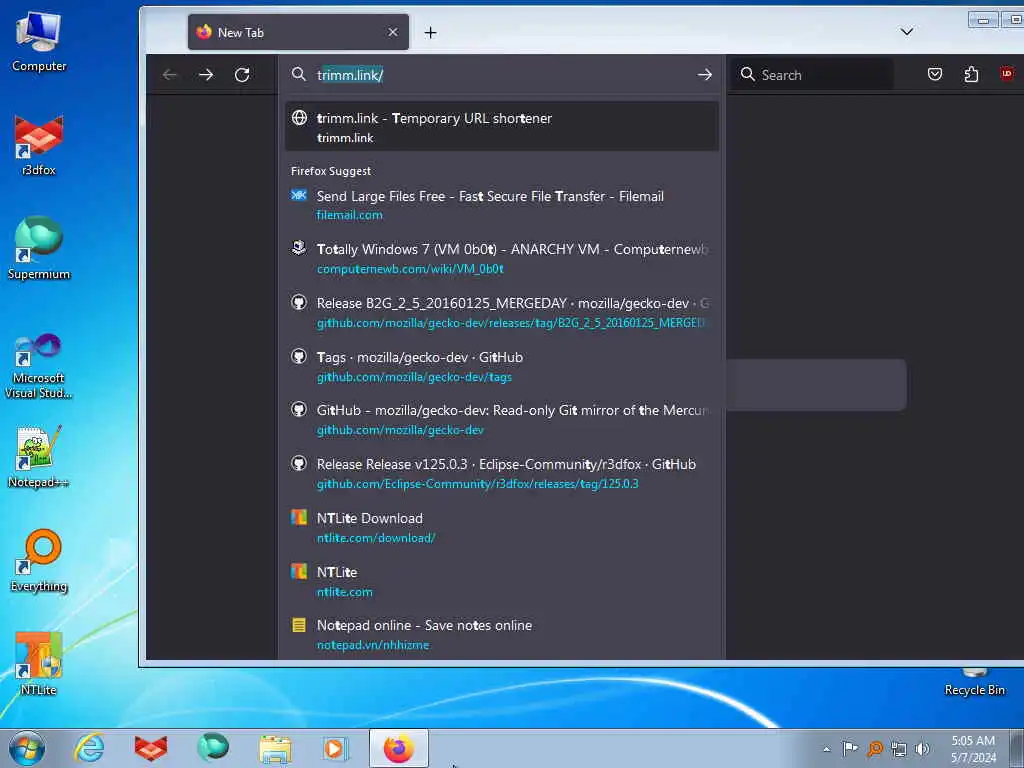Click the browser forward arrow
The height and width of the screenshot is (768, 1024).
click(x=206, y=75)
